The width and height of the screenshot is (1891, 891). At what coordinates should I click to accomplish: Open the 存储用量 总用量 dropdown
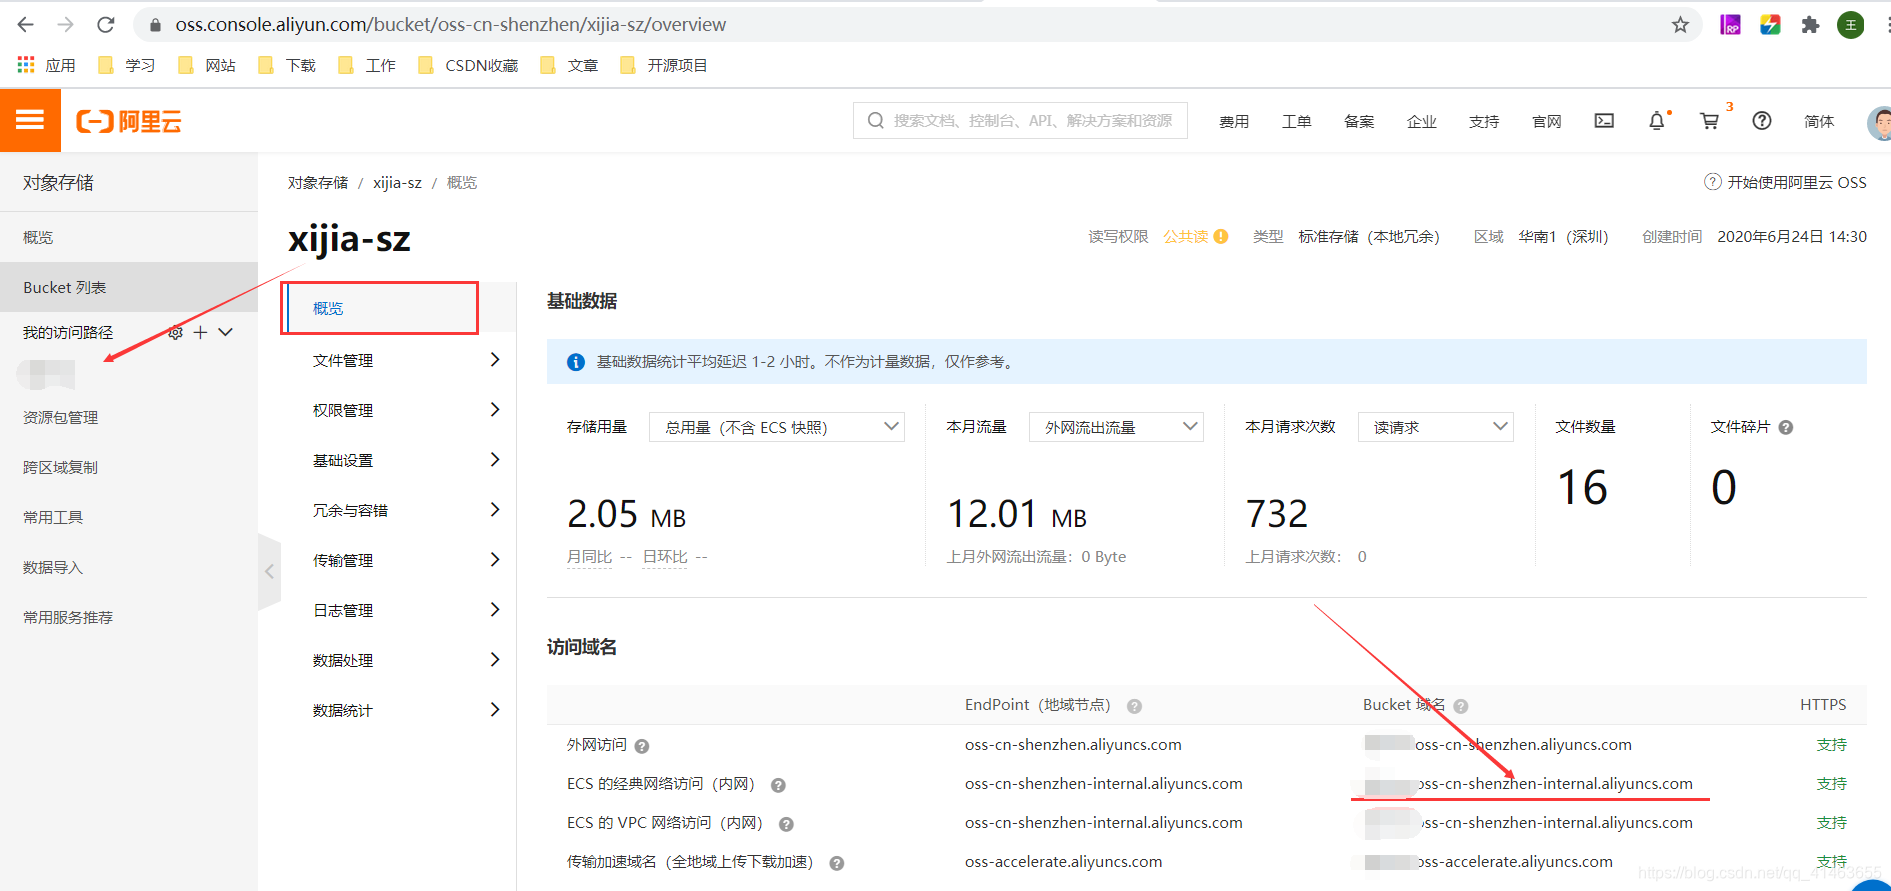pos(777,427)
